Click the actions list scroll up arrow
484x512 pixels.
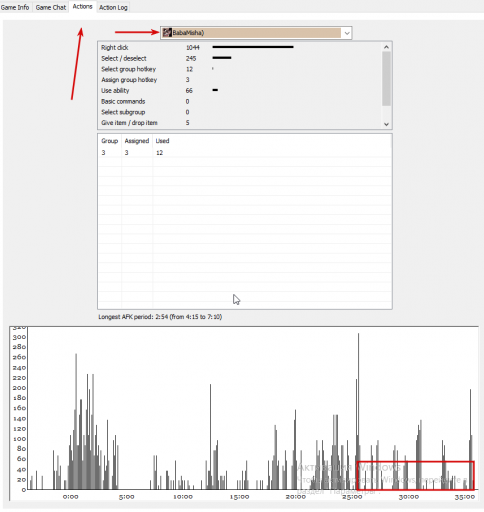(386, 47)
